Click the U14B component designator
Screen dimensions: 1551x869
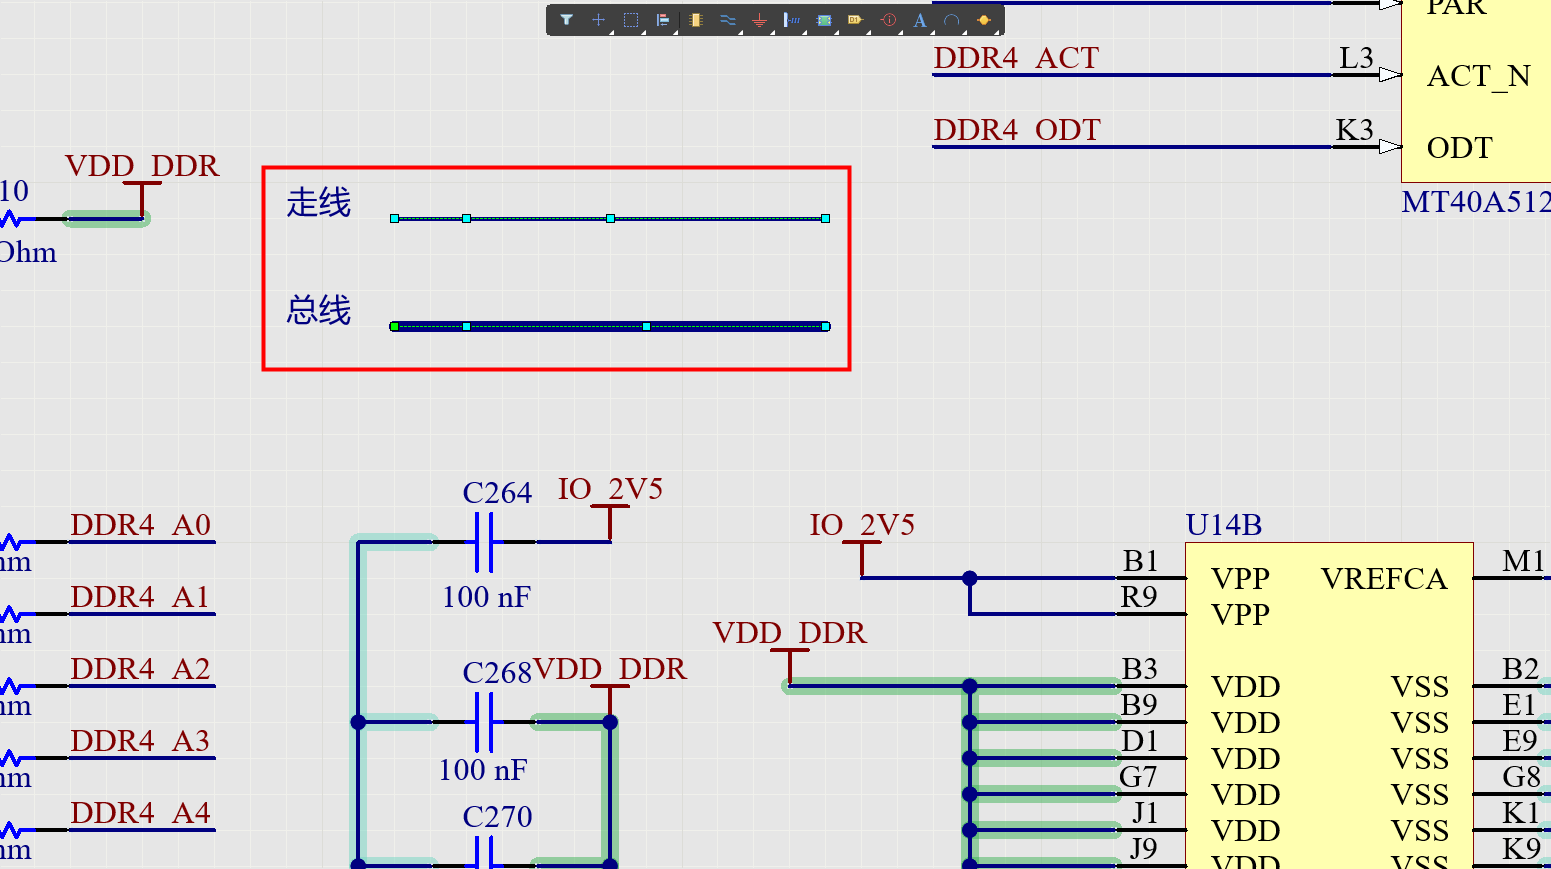click(1223, 525)
